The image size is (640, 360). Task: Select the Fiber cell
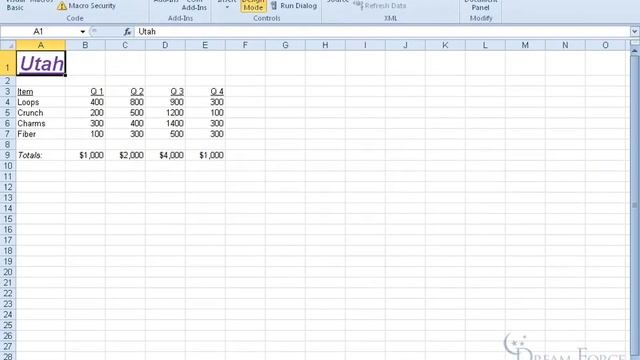pyautogui.click(x=41, y=134)
